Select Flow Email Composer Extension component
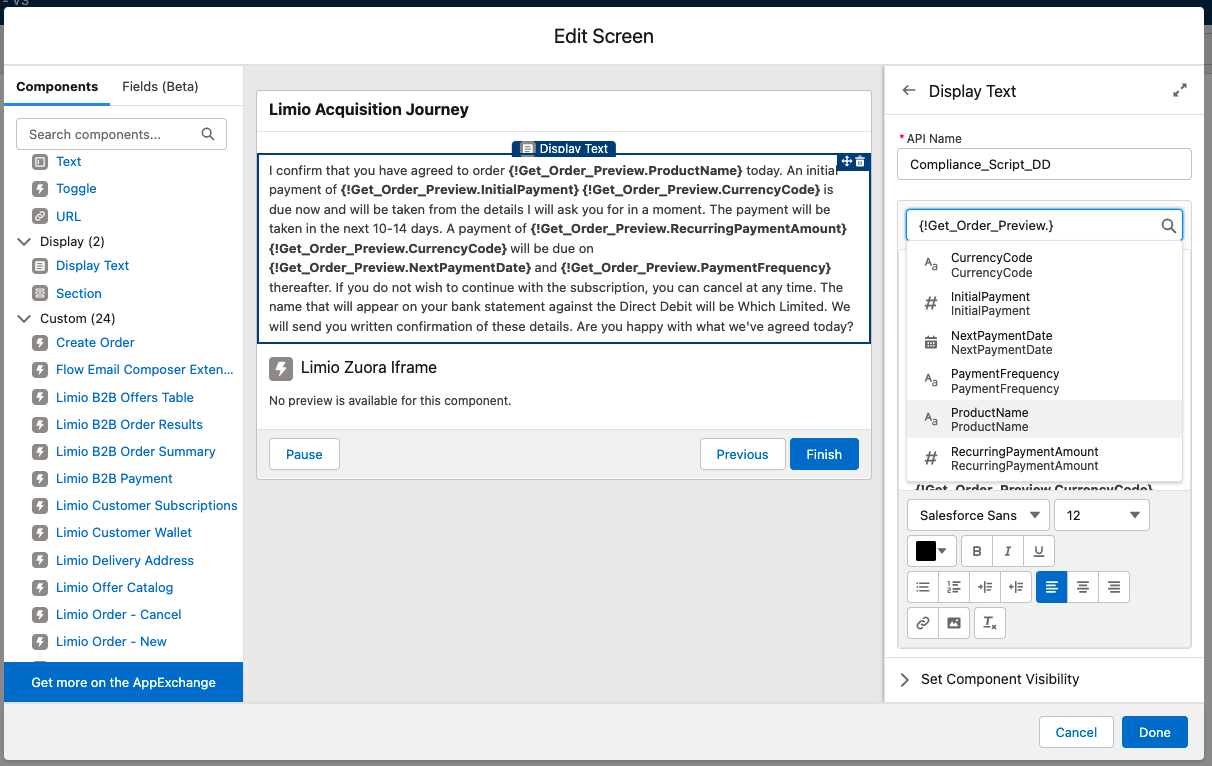 (145, 369)
